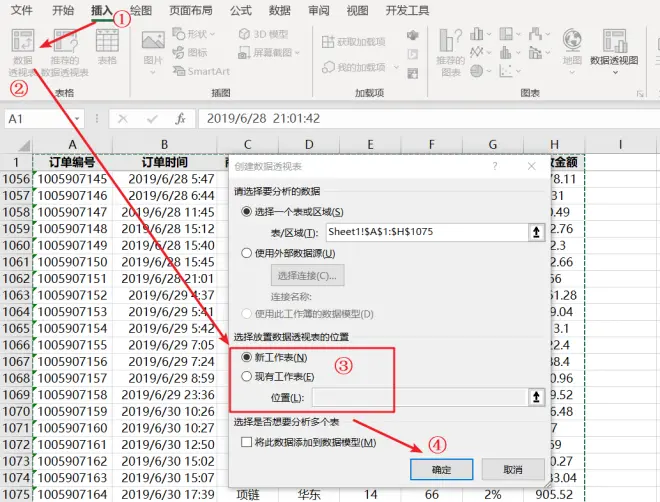Switch to the 公式 (Formulas) tab
The height and width of the screenshot is (502, 660).
click(x=241, y=10)
